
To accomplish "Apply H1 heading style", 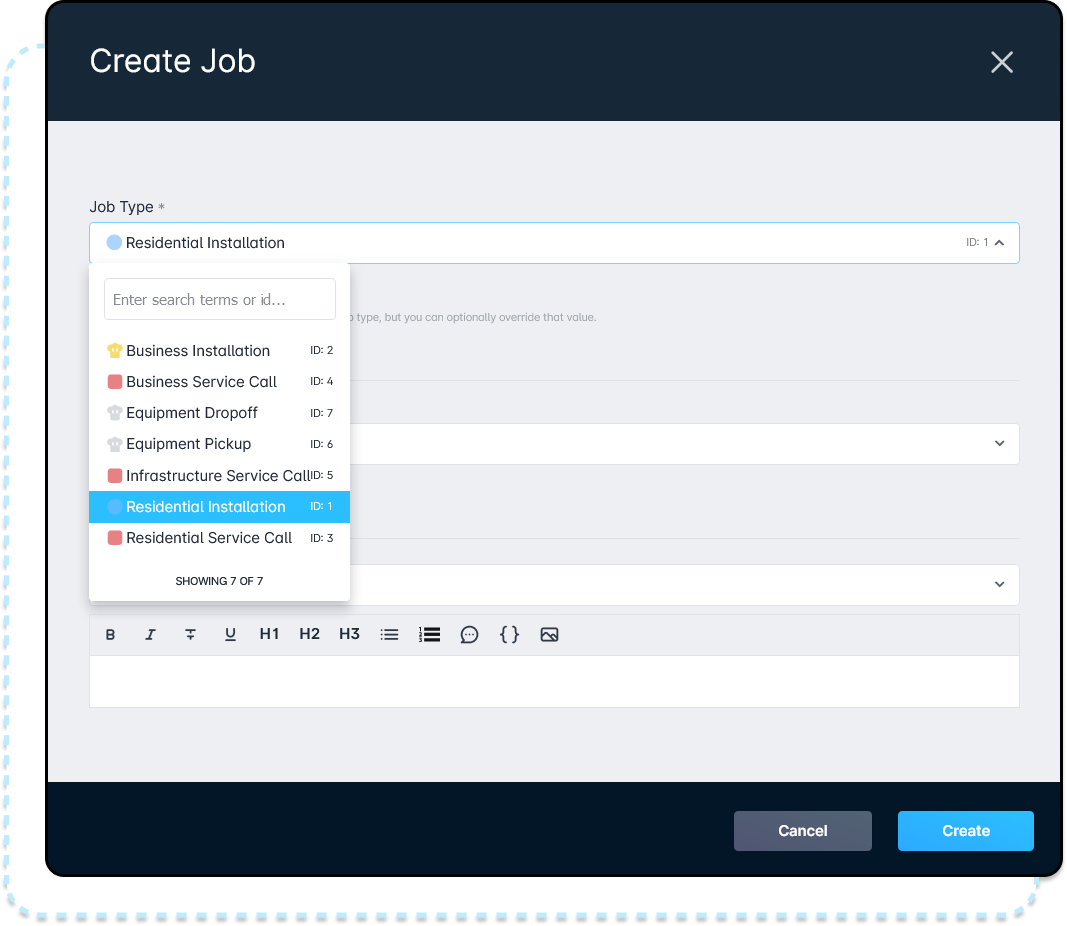I will click(269, 634).
